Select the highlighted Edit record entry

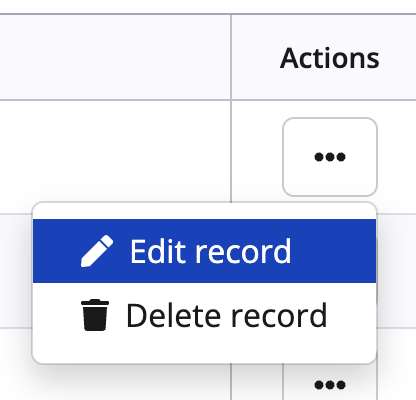click(x=205, y=251)
